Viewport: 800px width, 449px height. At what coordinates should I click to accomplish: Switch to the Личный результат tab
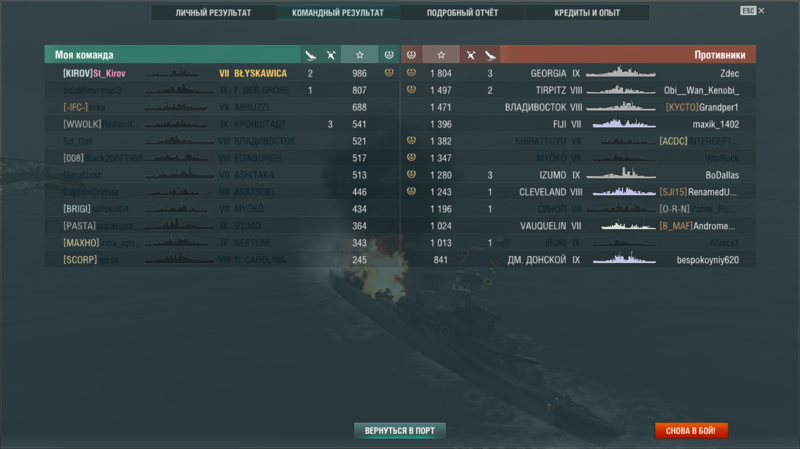tap(213, 13)
